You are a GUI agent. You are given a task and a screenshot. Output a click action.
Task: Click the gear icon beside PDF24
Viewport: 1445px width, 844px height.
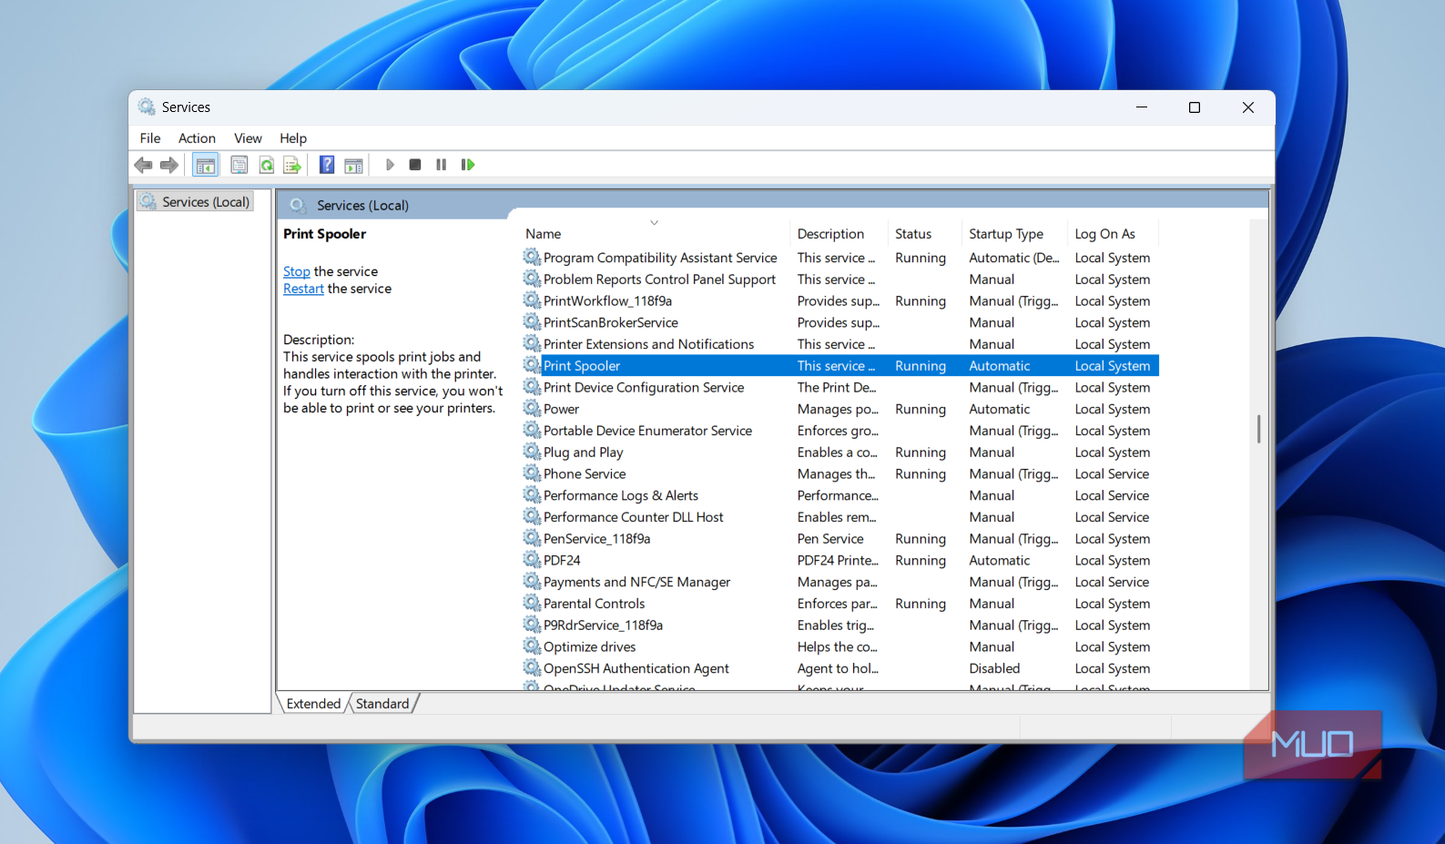[x=531, y=560]
